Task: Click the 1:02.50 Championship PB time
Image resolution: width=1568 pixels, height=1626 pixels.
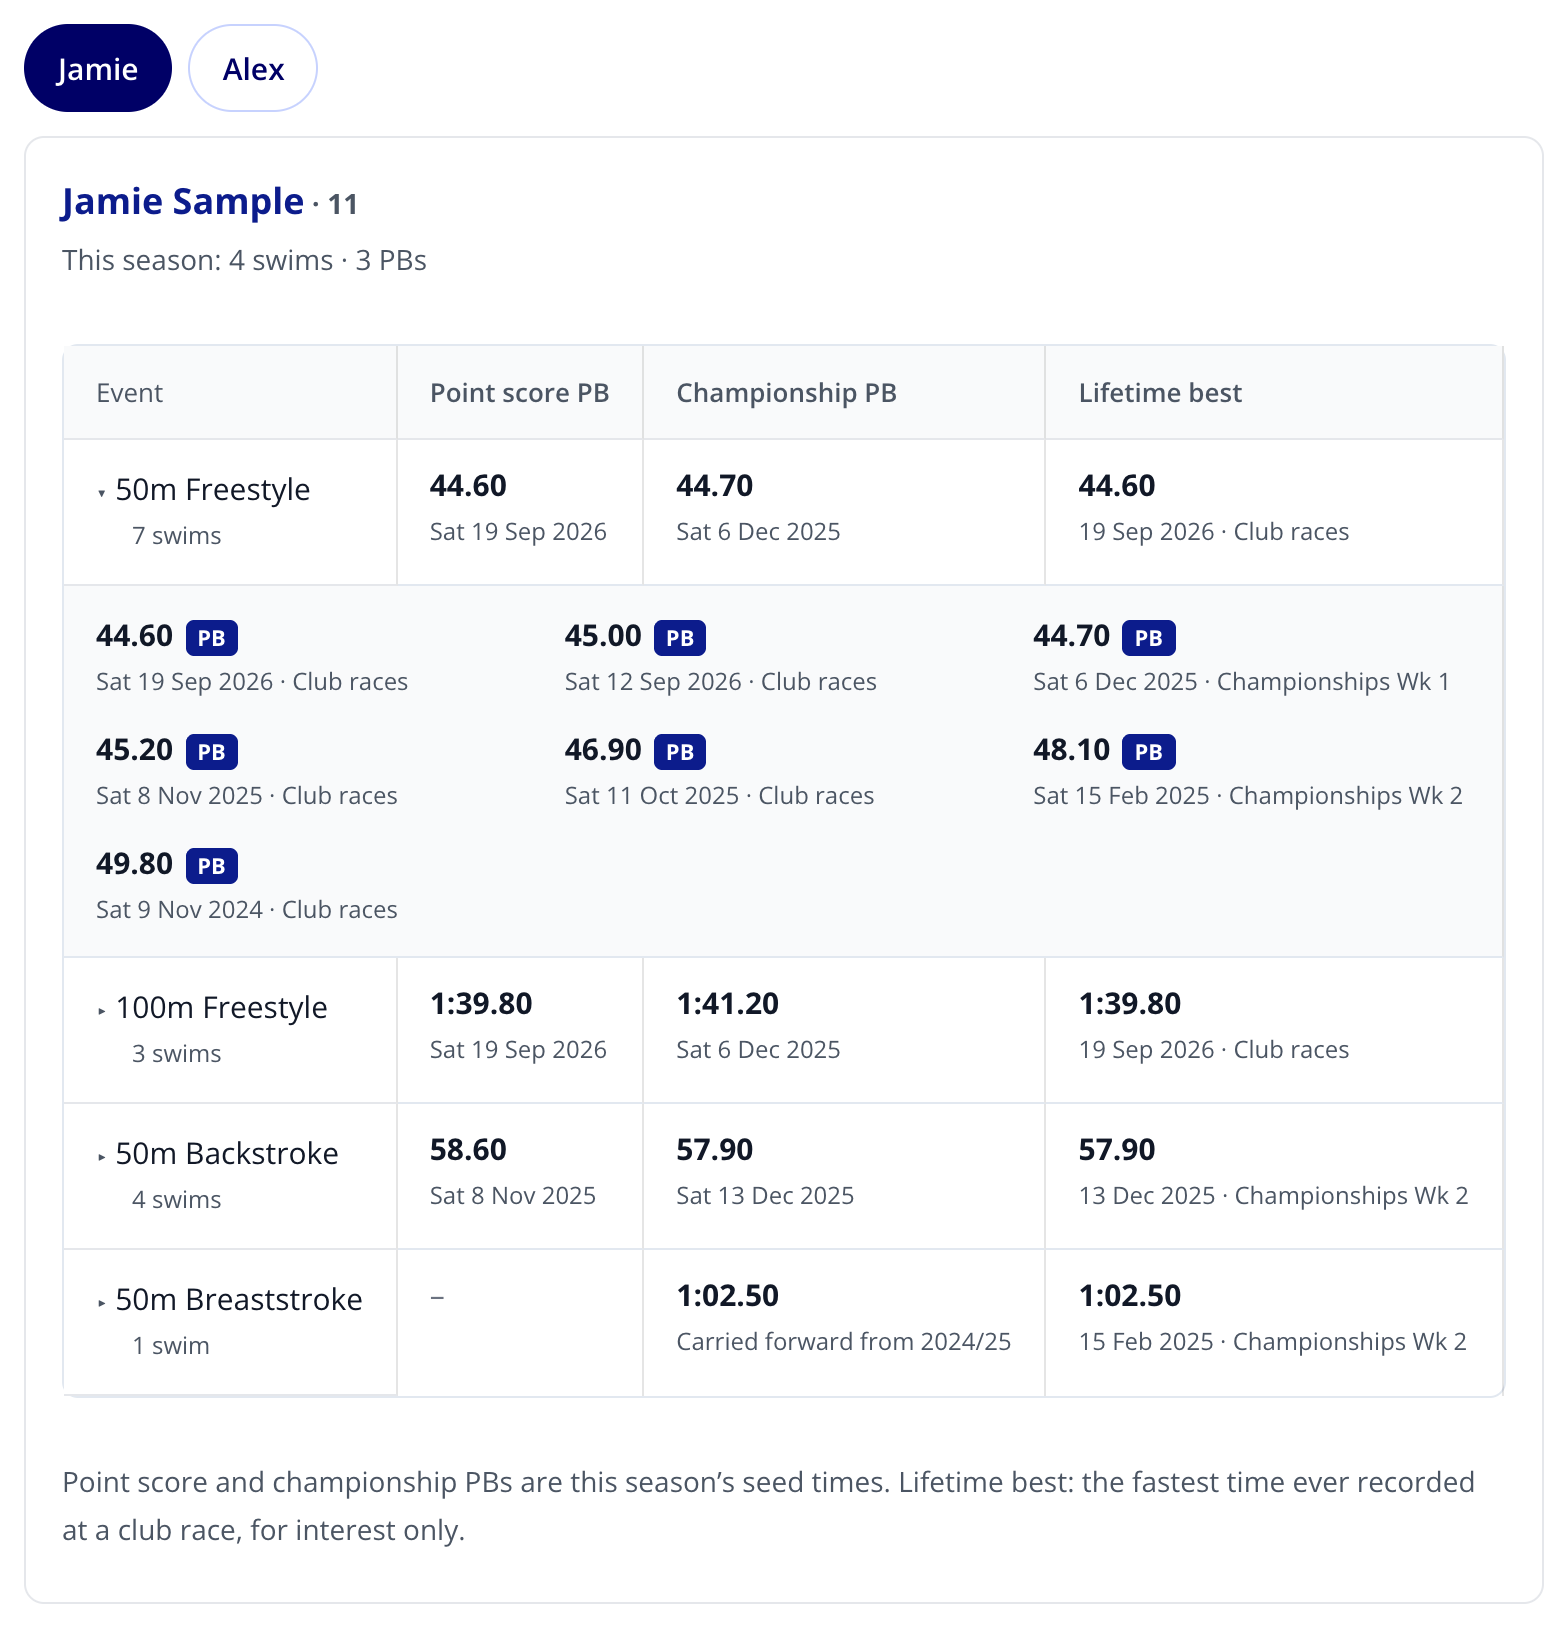Action: [728, 1296]
